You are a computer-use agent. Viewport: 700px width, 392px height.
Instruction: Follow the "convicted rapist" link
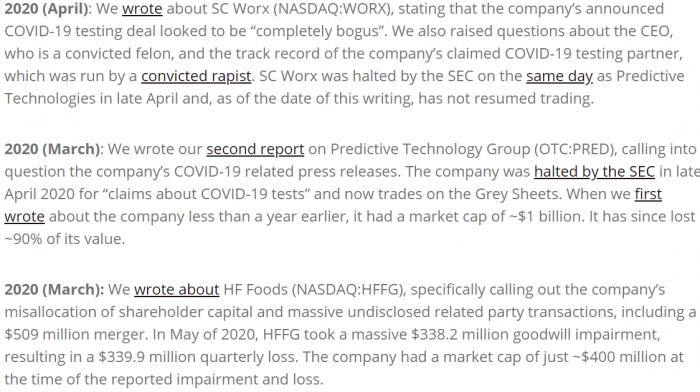point(196,76)
